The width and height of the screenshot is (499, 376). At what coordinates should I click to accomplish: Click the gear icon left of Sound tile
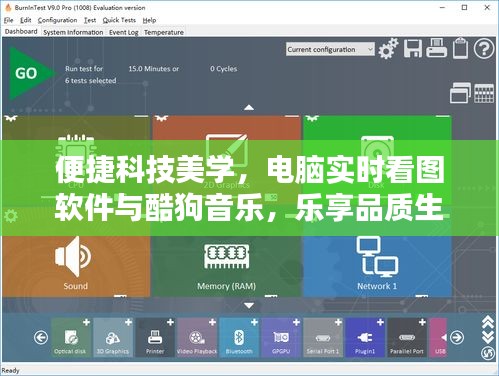click(11, 216)
